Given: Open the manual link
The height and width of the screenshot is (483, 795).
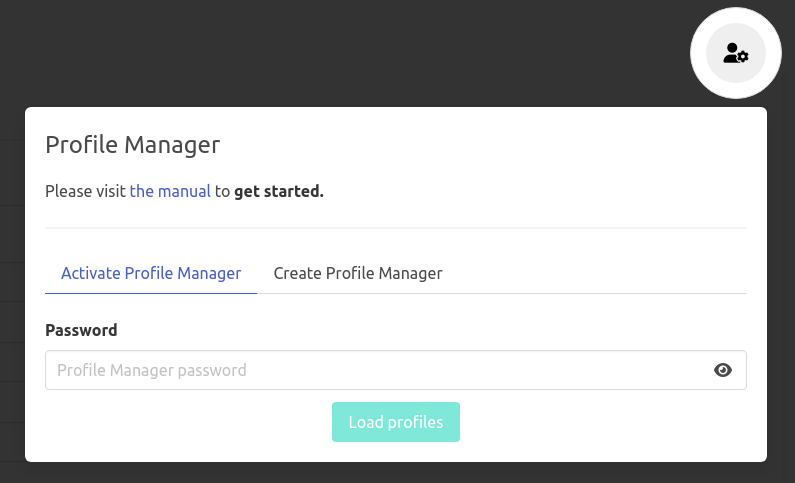Looking at the screenshot, I should coord(170,191).
